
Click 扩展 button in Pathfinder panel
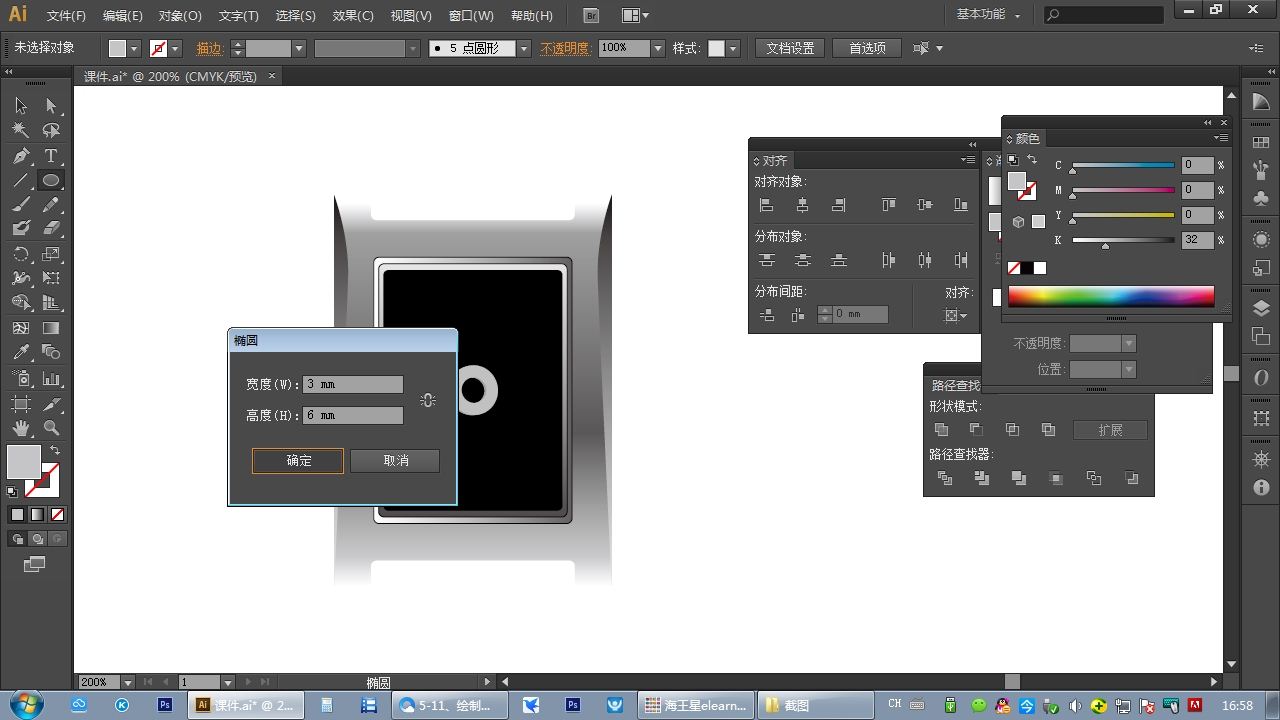coord(1110,430)
